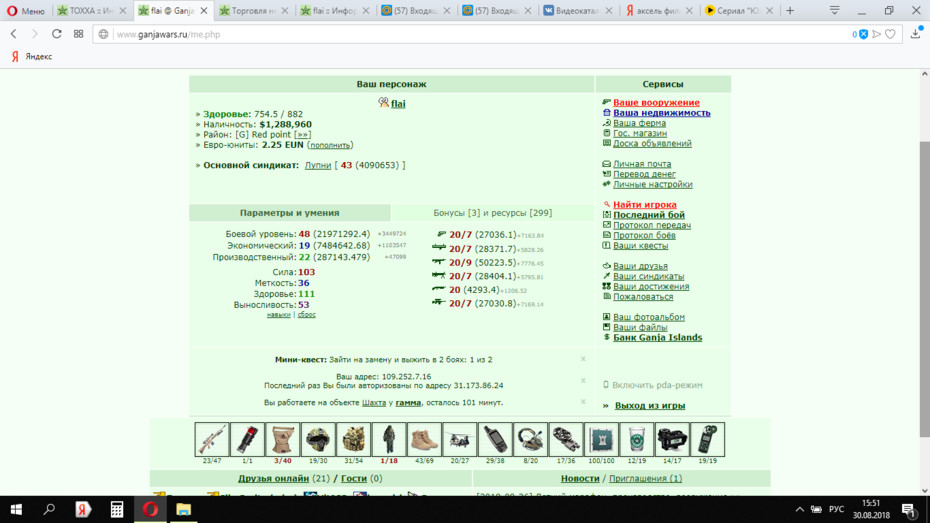
Task: Dismiss the Мини-квест notice with its x
Action: point(583,359)
